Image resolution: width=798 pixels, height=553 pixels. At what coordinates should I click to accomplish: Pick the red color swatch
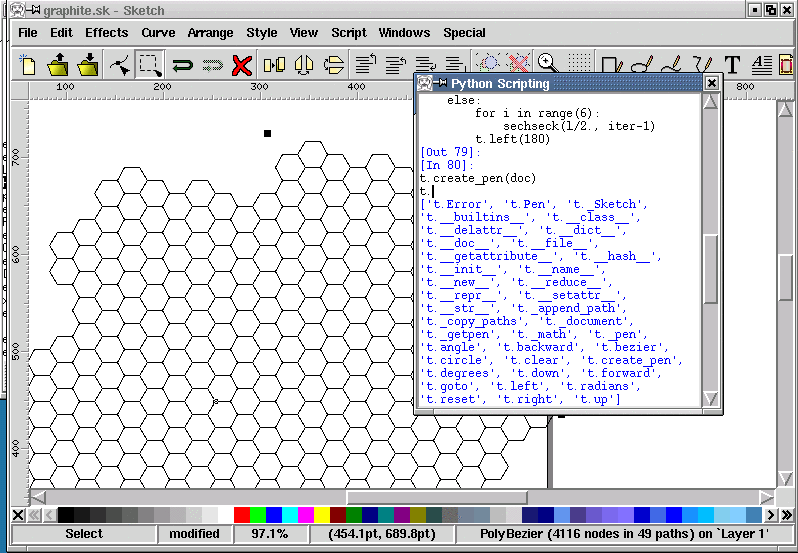(x=242, y=515)
